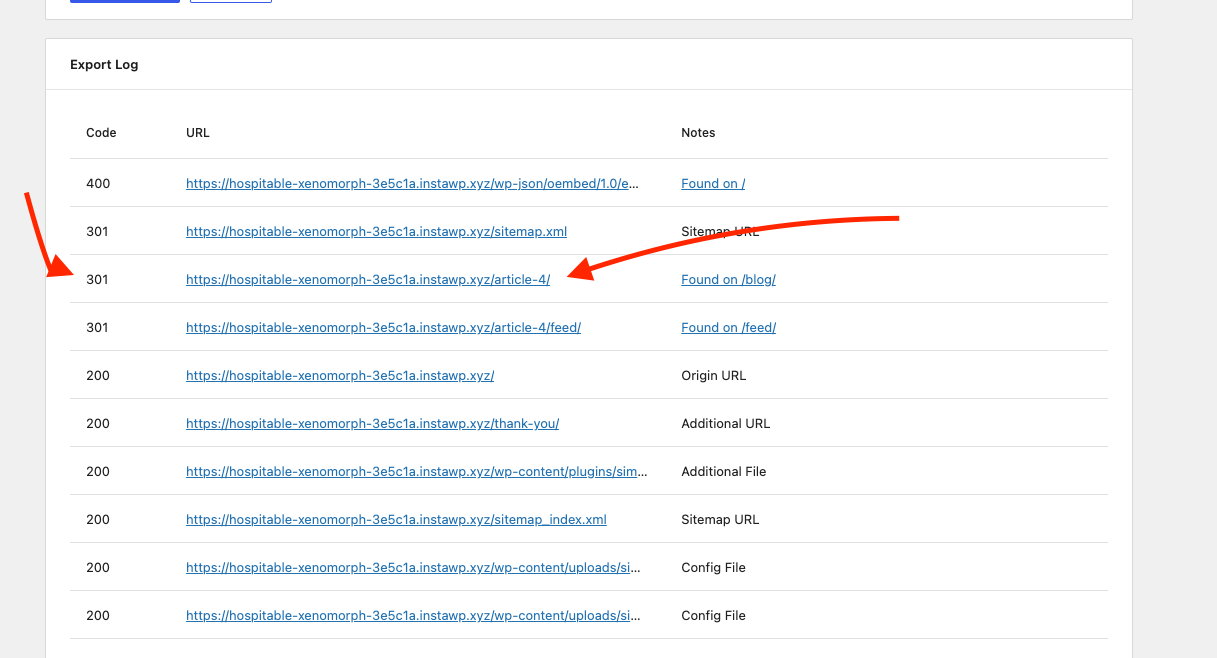The image size is (1217, 658).
Task: Select the 301 code in the sitemap.xml row
Action: pos(97,231)
